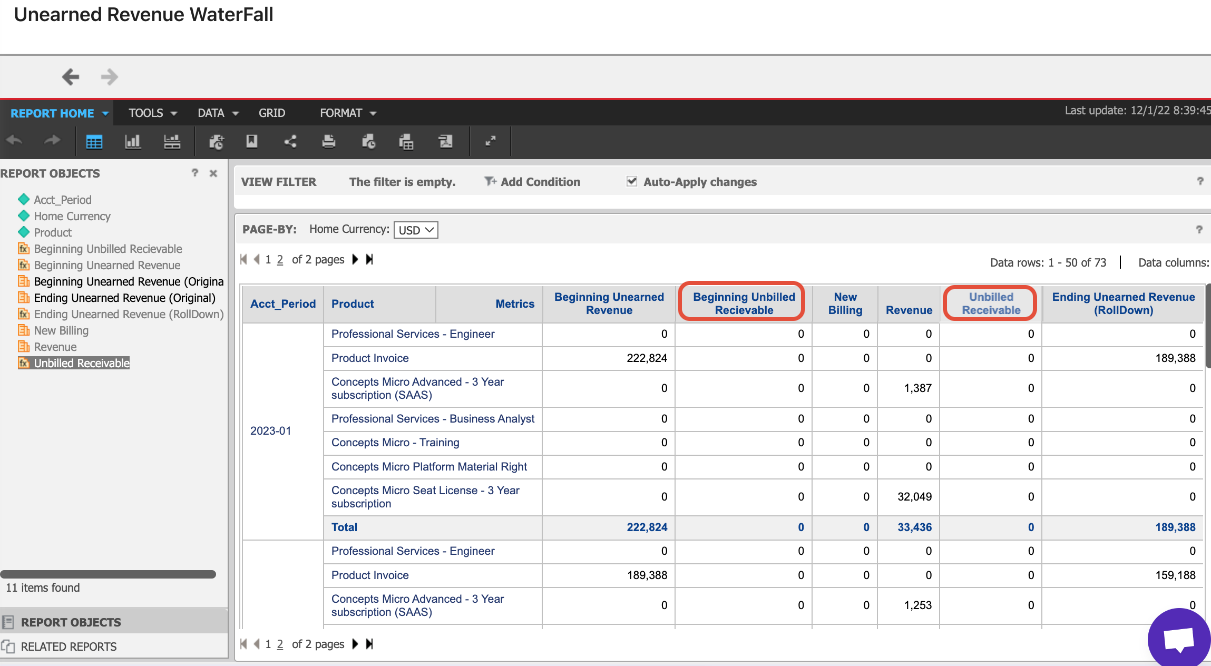Click the 32,049 revenue value
This screenshot has height=666, width=1211.
coord(915,497)
